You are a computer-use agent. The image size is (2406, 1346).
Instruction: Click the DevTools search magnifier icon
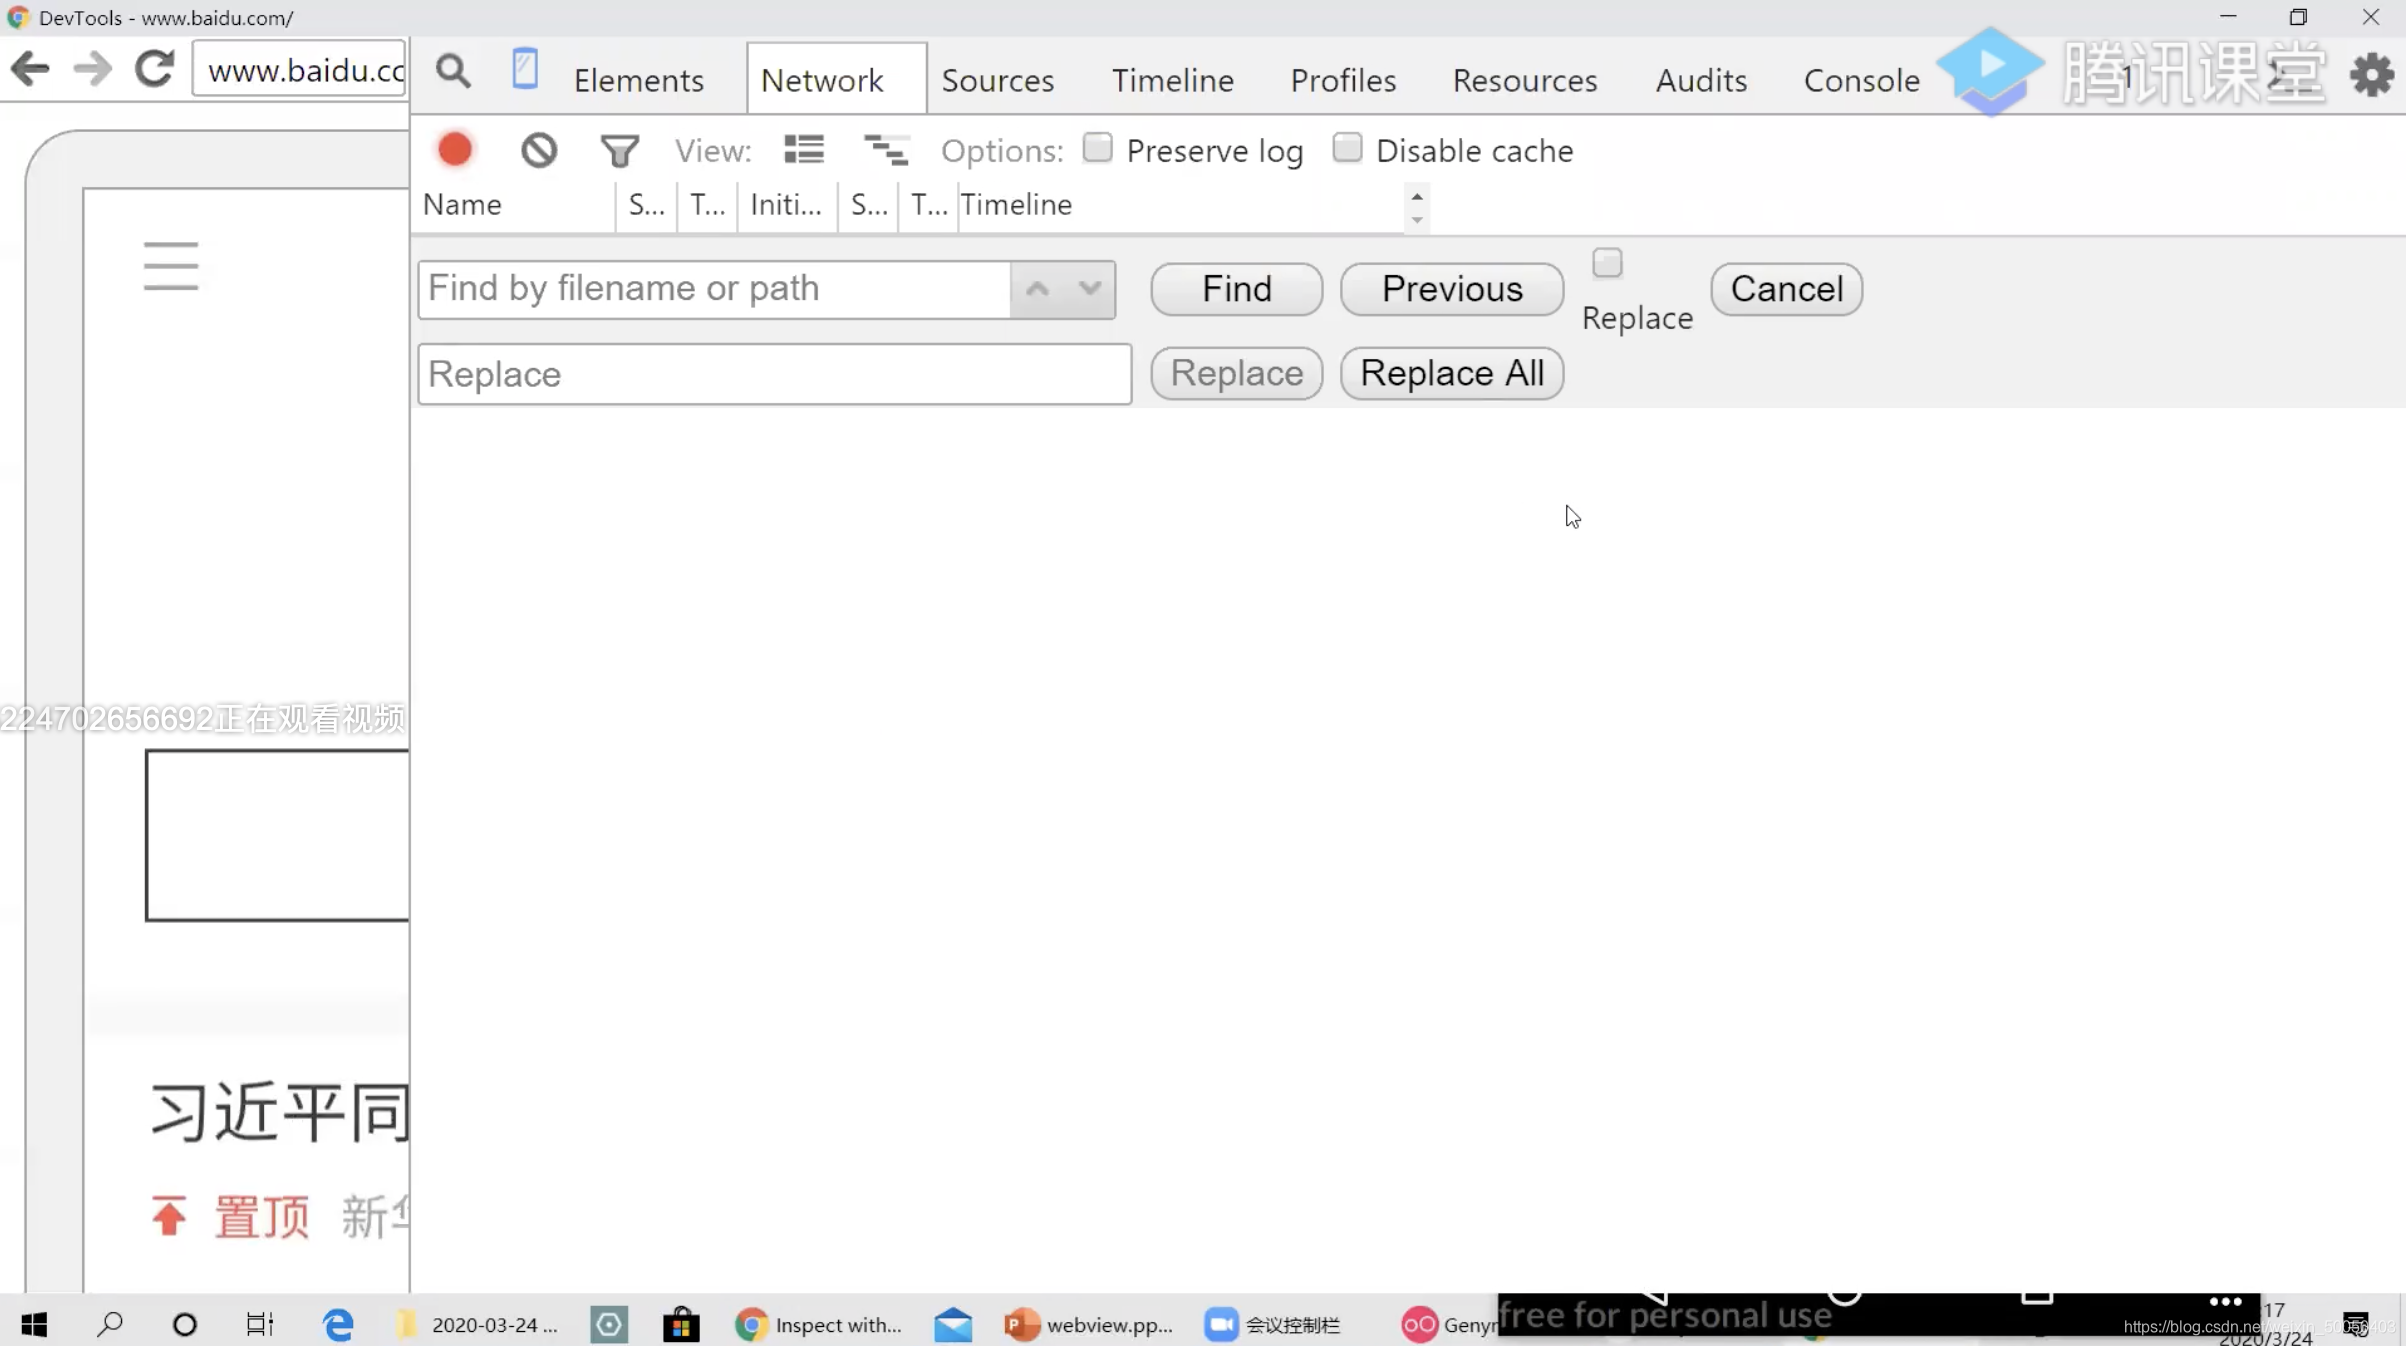point(453,72)
